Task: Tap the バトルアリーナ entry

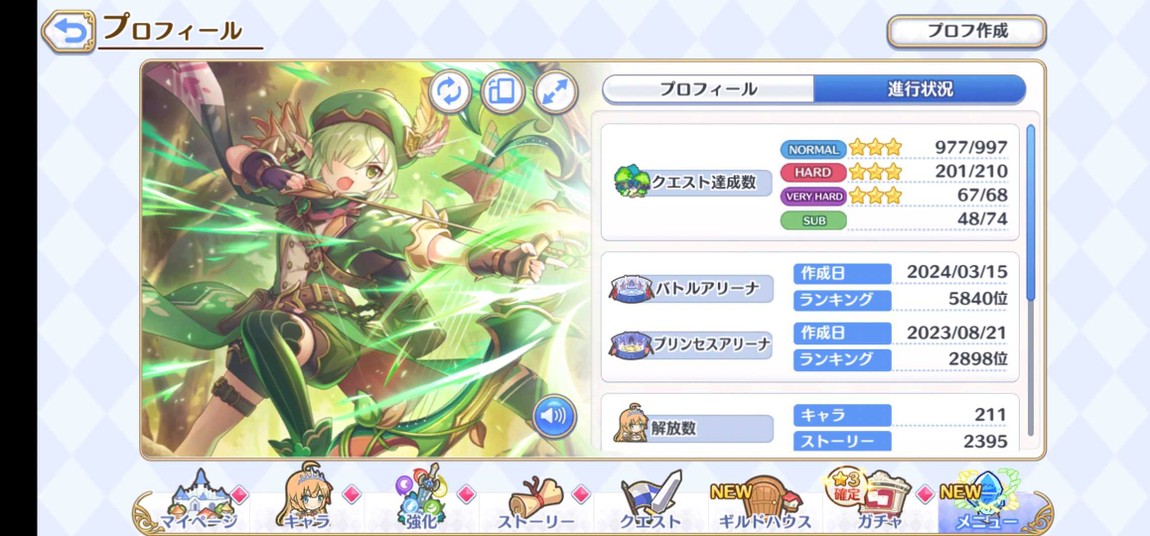Action: (x=693, y=289)
